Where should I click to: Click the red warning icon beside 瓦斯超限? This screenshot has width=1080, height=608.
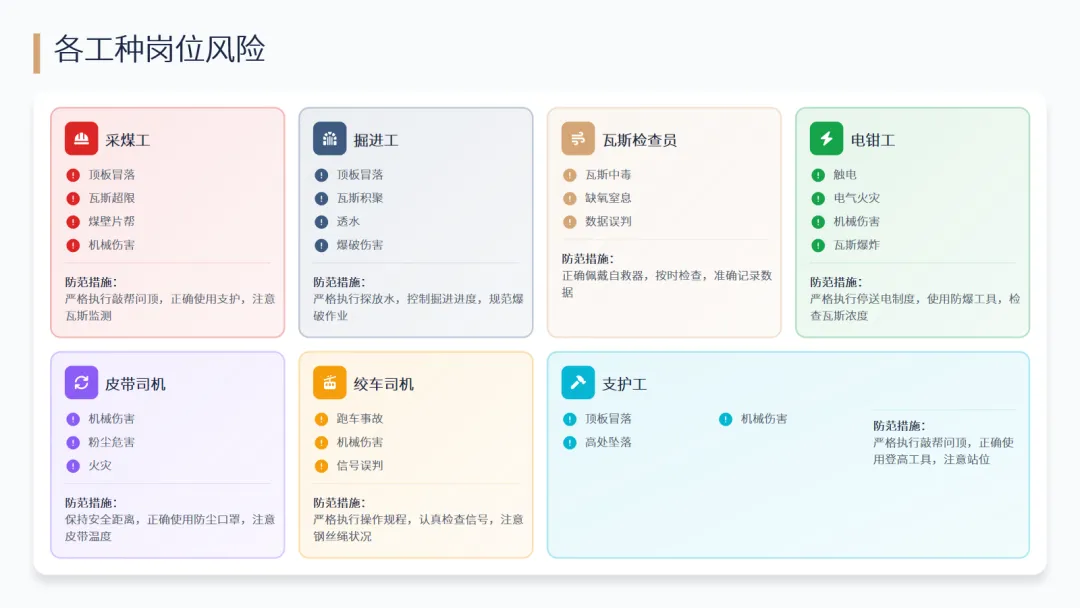(x=73, y=198)
